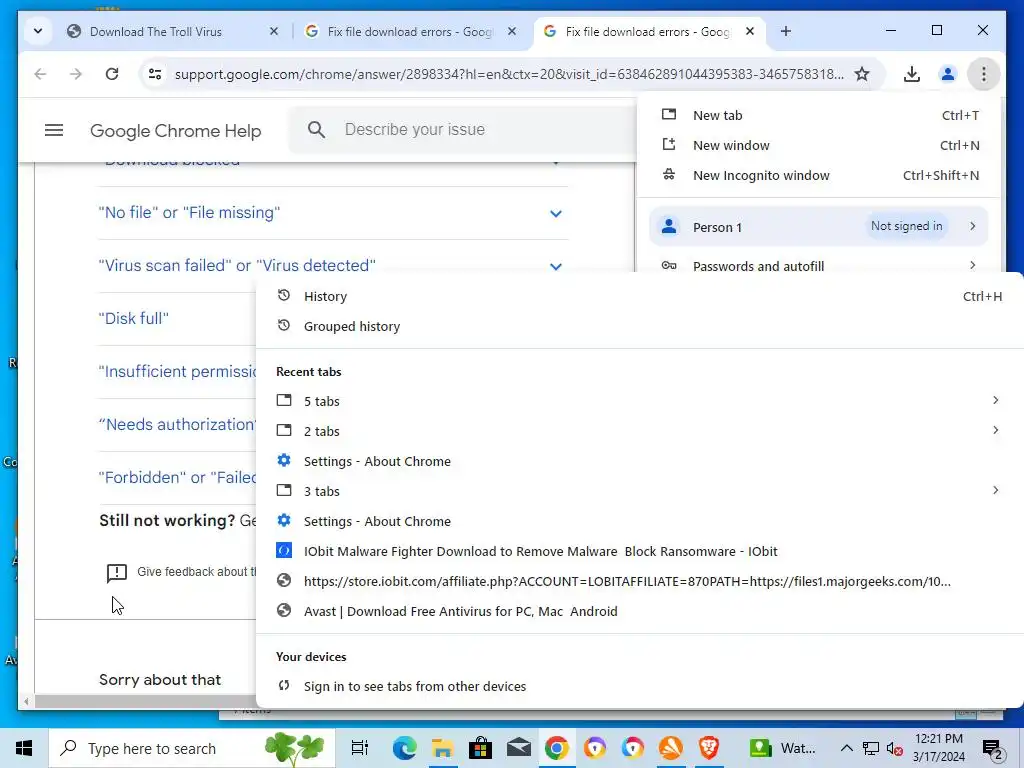Close the active Fix file download errors tab
Viewport: 1024px width, 768px height.
(750, 31)
